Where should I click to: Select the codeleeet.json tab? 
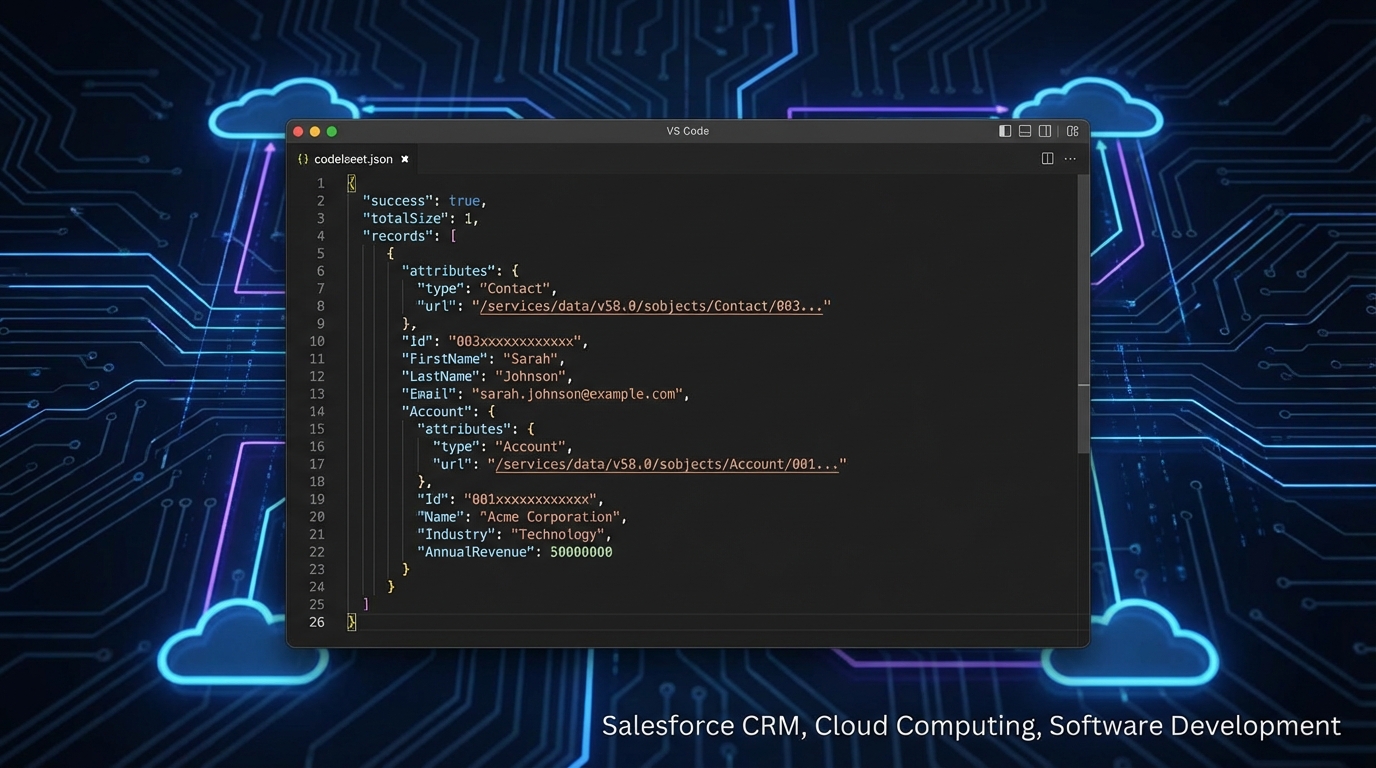pos(352,158)
